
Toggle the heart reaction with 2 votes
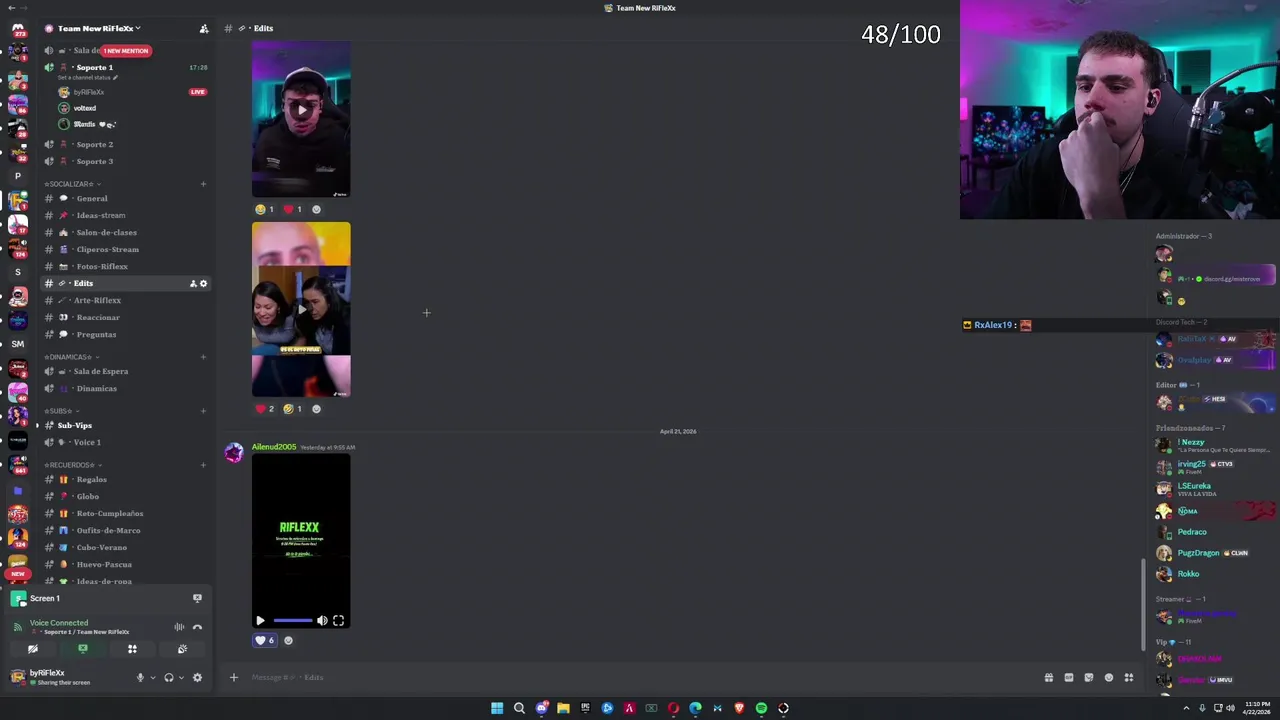click(x=265, y=408)
